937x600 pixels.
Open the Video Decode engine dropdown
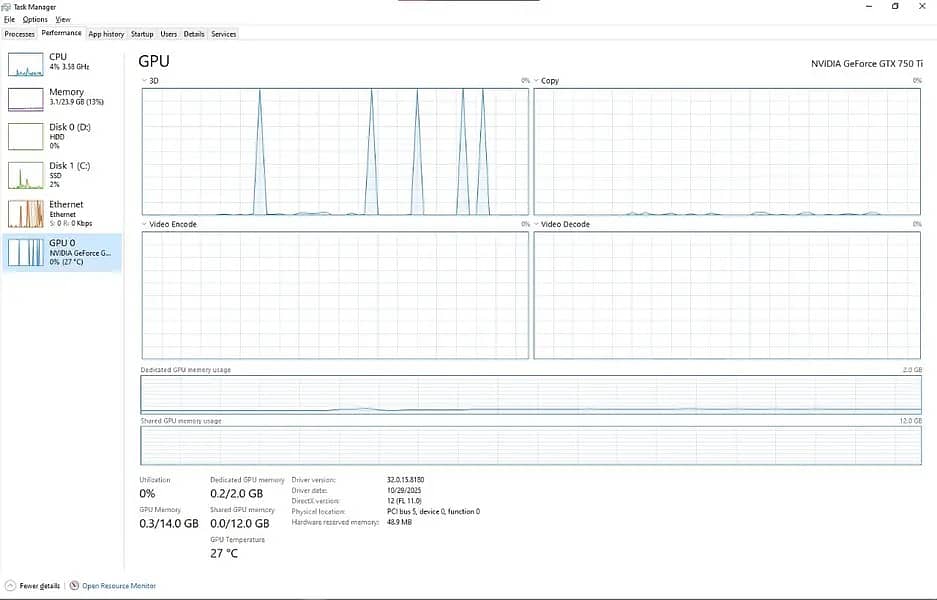(537, 224)
